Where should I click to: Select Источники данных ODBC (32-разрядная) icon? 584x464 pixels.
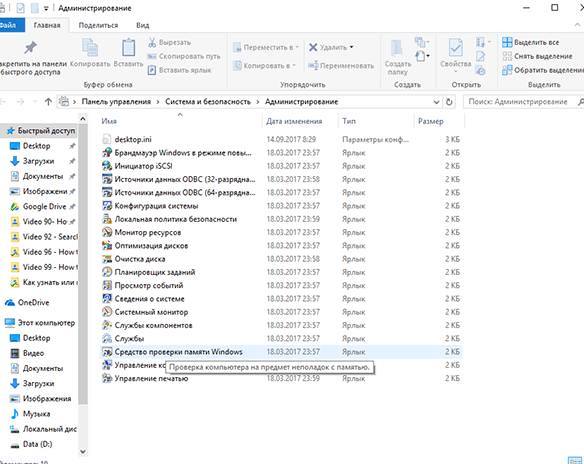(107, 179)
